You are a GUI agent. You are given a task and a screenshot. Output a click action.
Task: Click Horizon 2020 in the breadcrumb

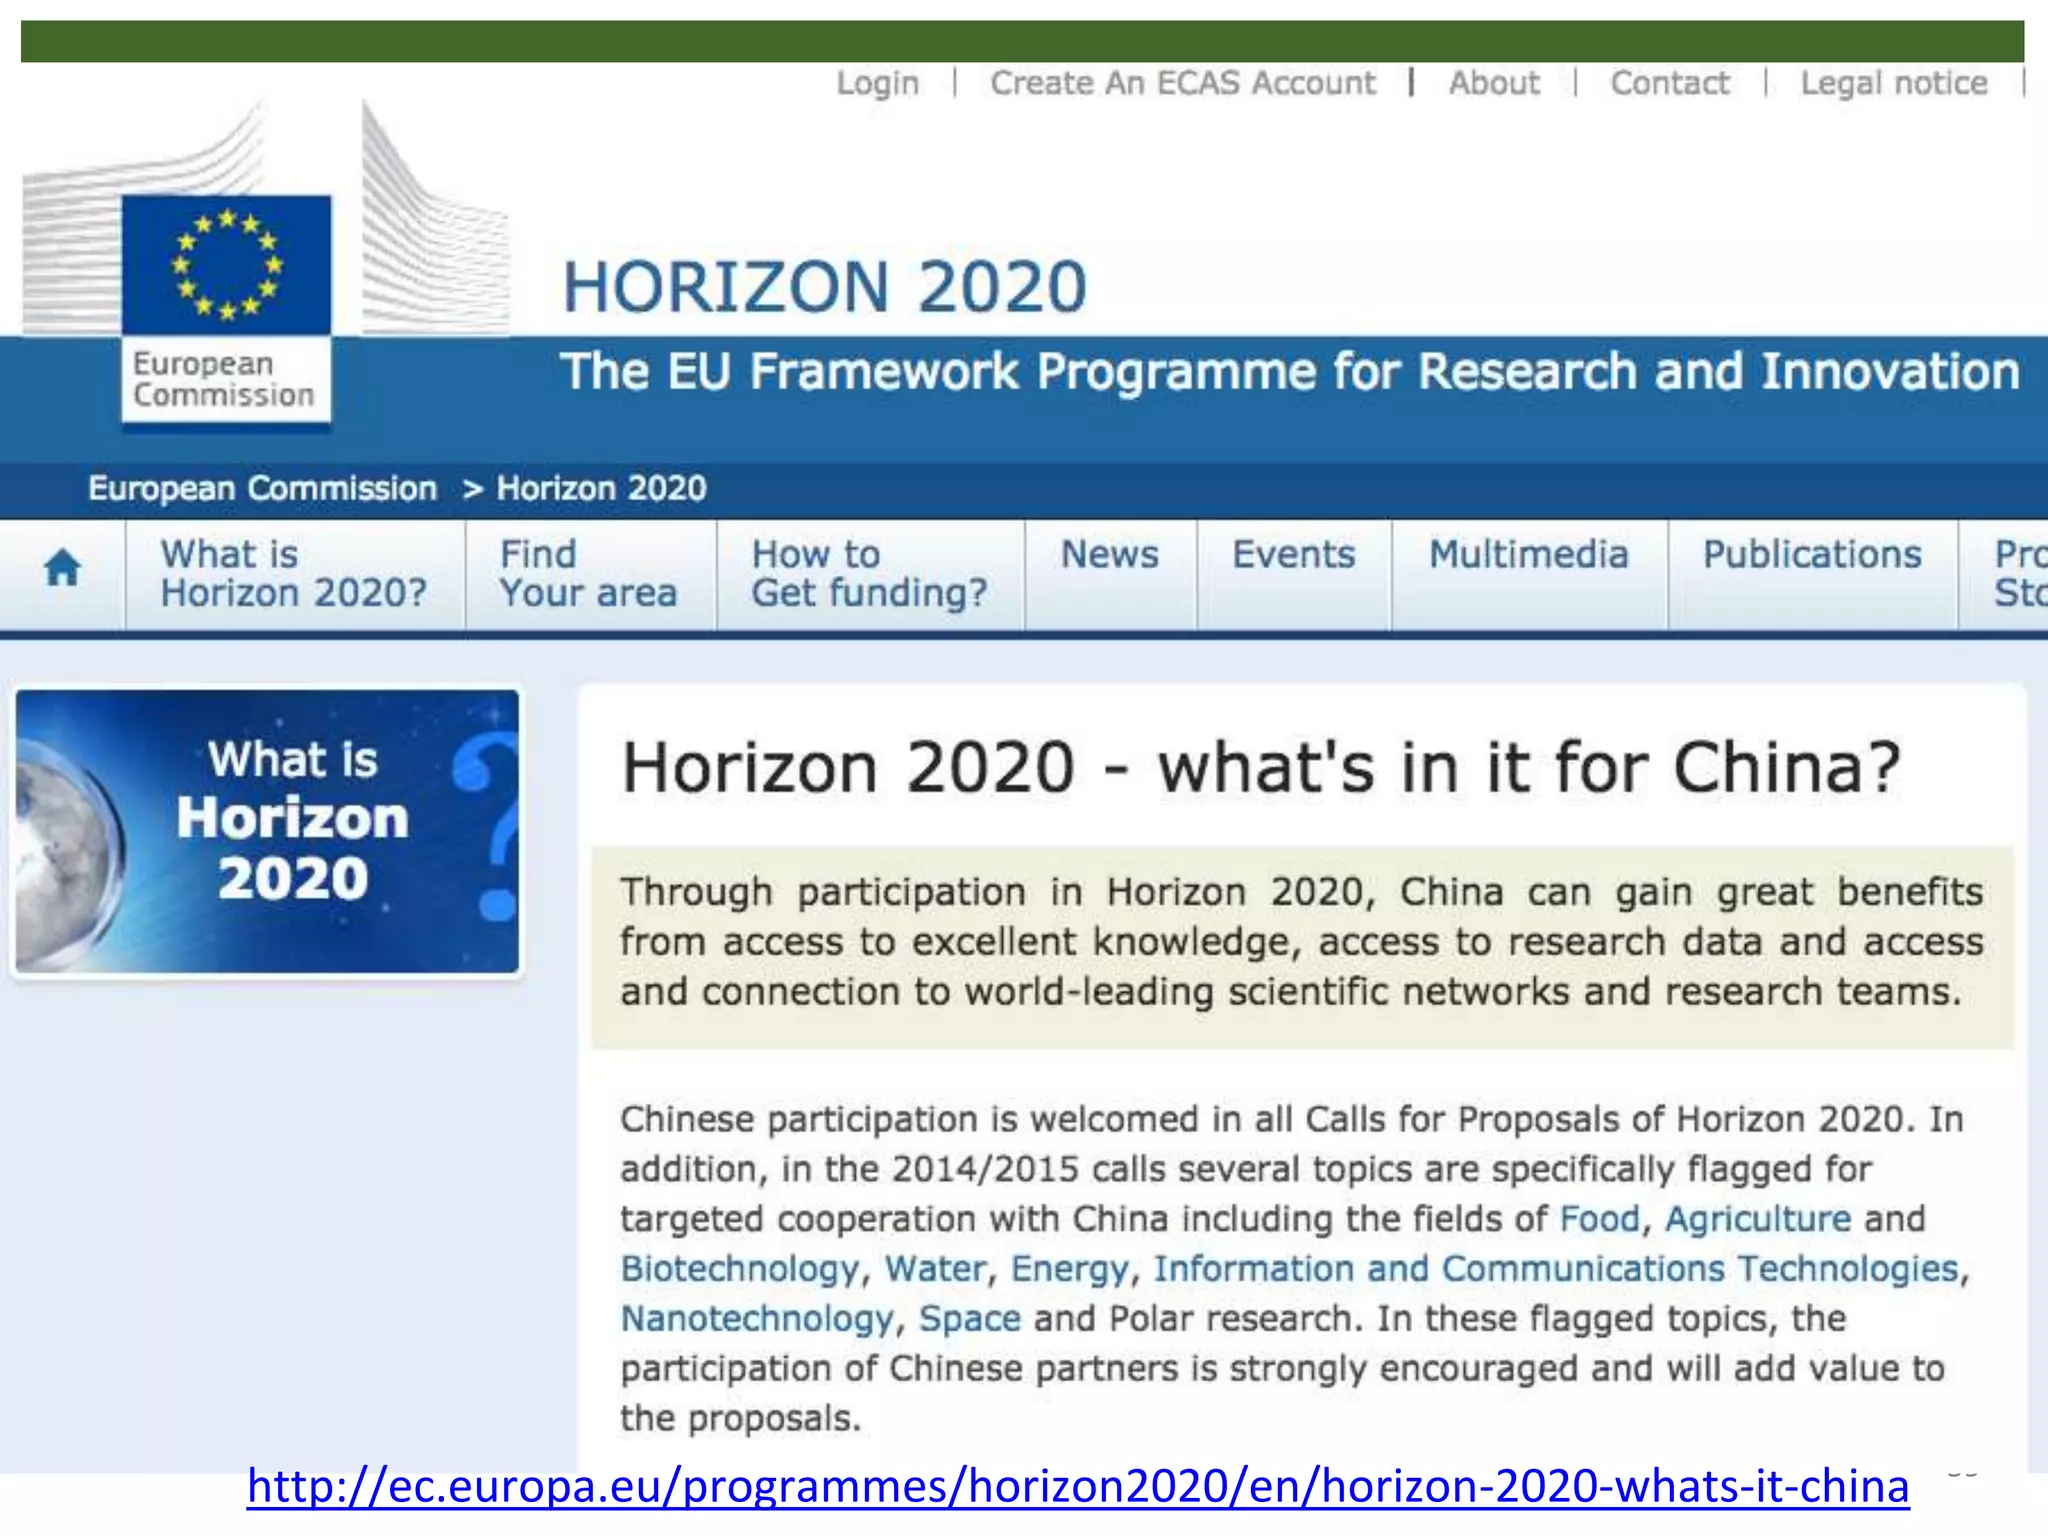[601, 488]
